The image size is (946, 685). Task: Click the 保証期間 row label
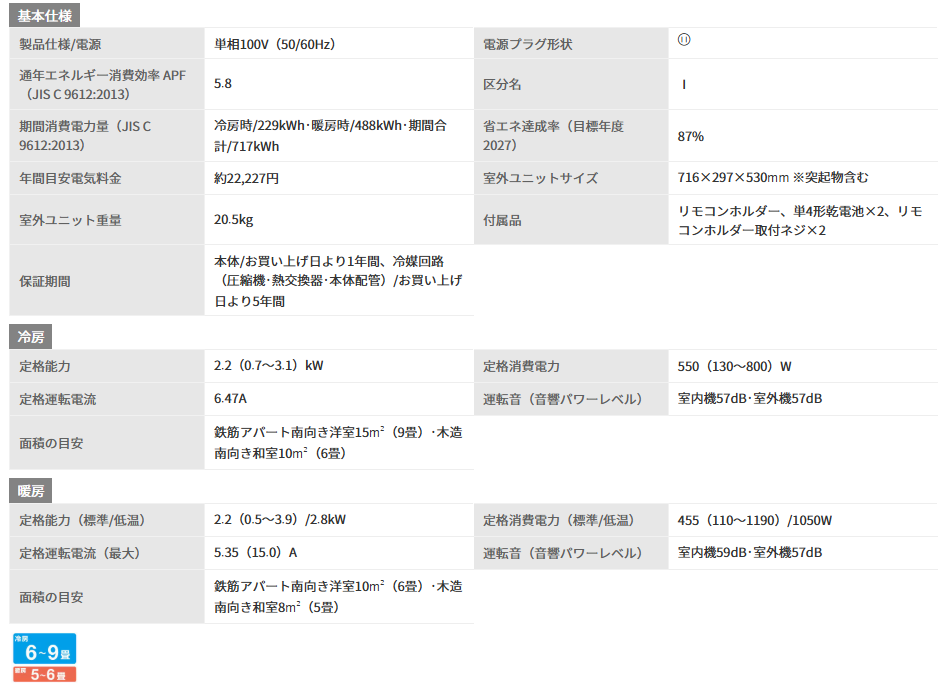pyautogui.click(x=45, y=281)
